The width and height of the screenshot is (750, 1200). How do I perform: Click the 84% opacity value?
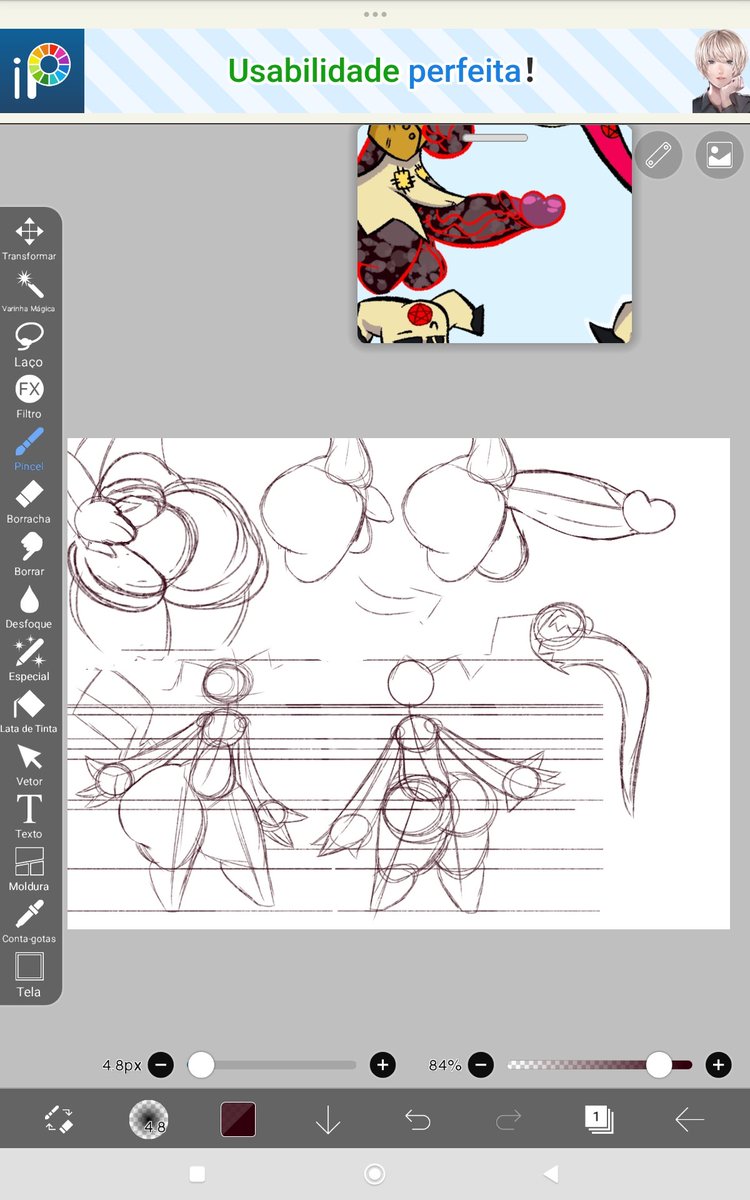[x=444, y=1065]
